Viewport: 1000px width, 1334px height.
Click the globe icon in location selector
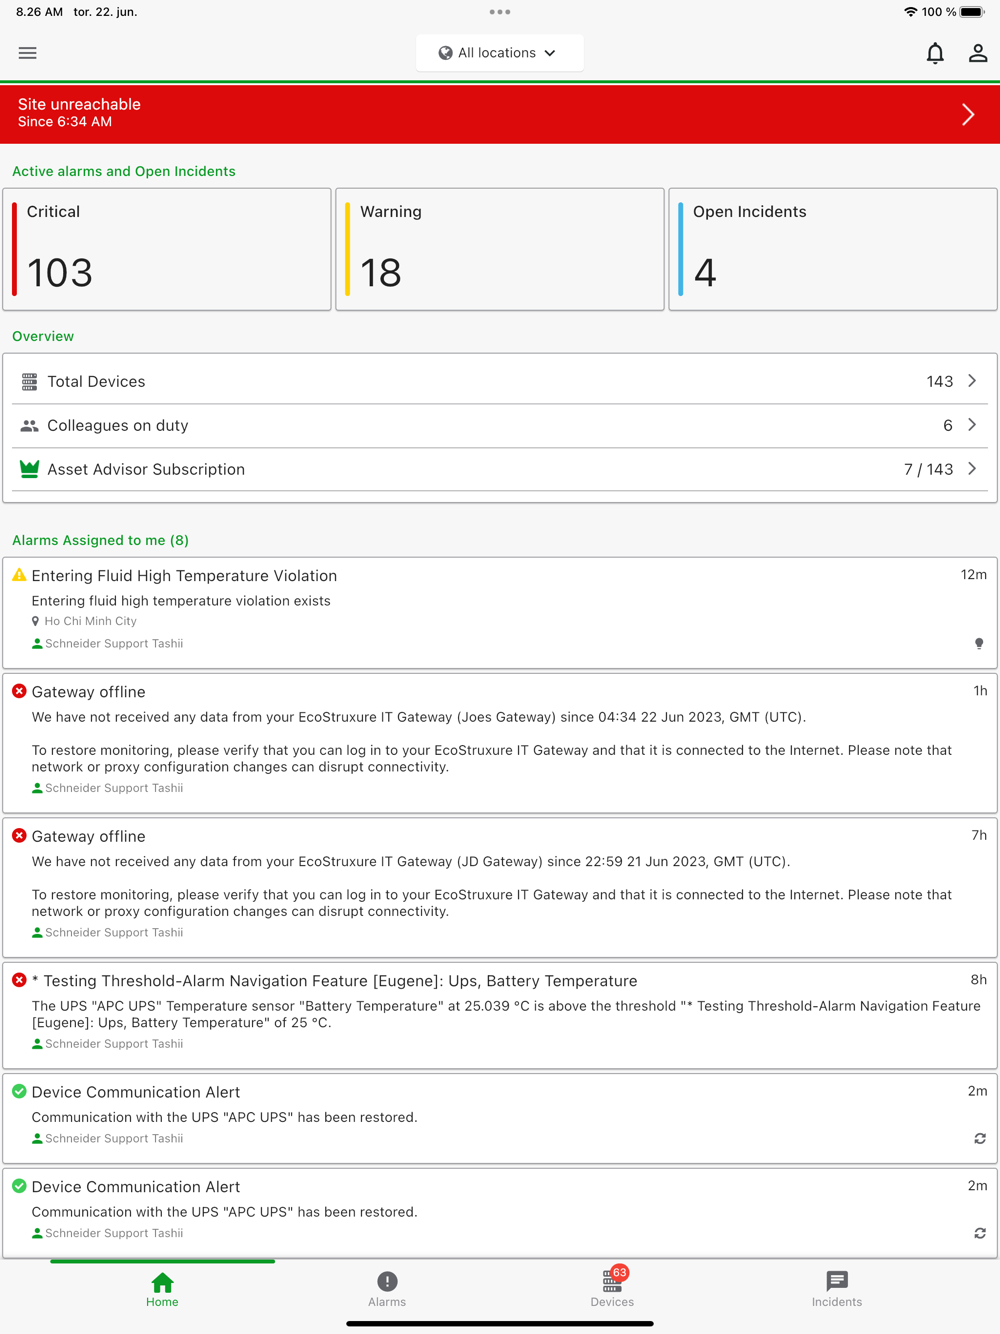click(446, 53)
